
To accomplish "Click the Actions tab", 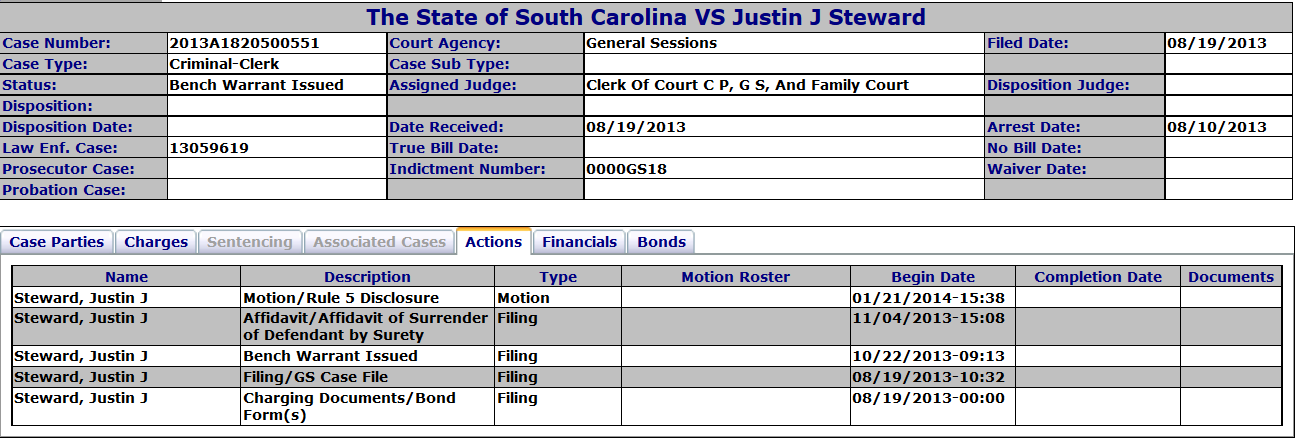I will (494, 242).
